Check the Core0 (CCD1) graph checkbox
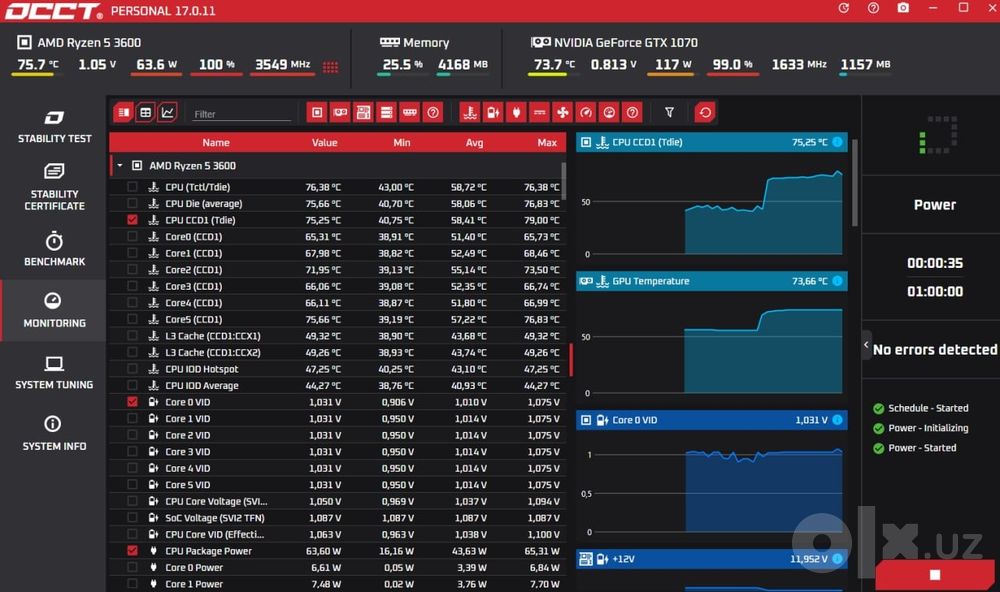Viewport: 1000px width, 592px height. [x=132, y=237]
